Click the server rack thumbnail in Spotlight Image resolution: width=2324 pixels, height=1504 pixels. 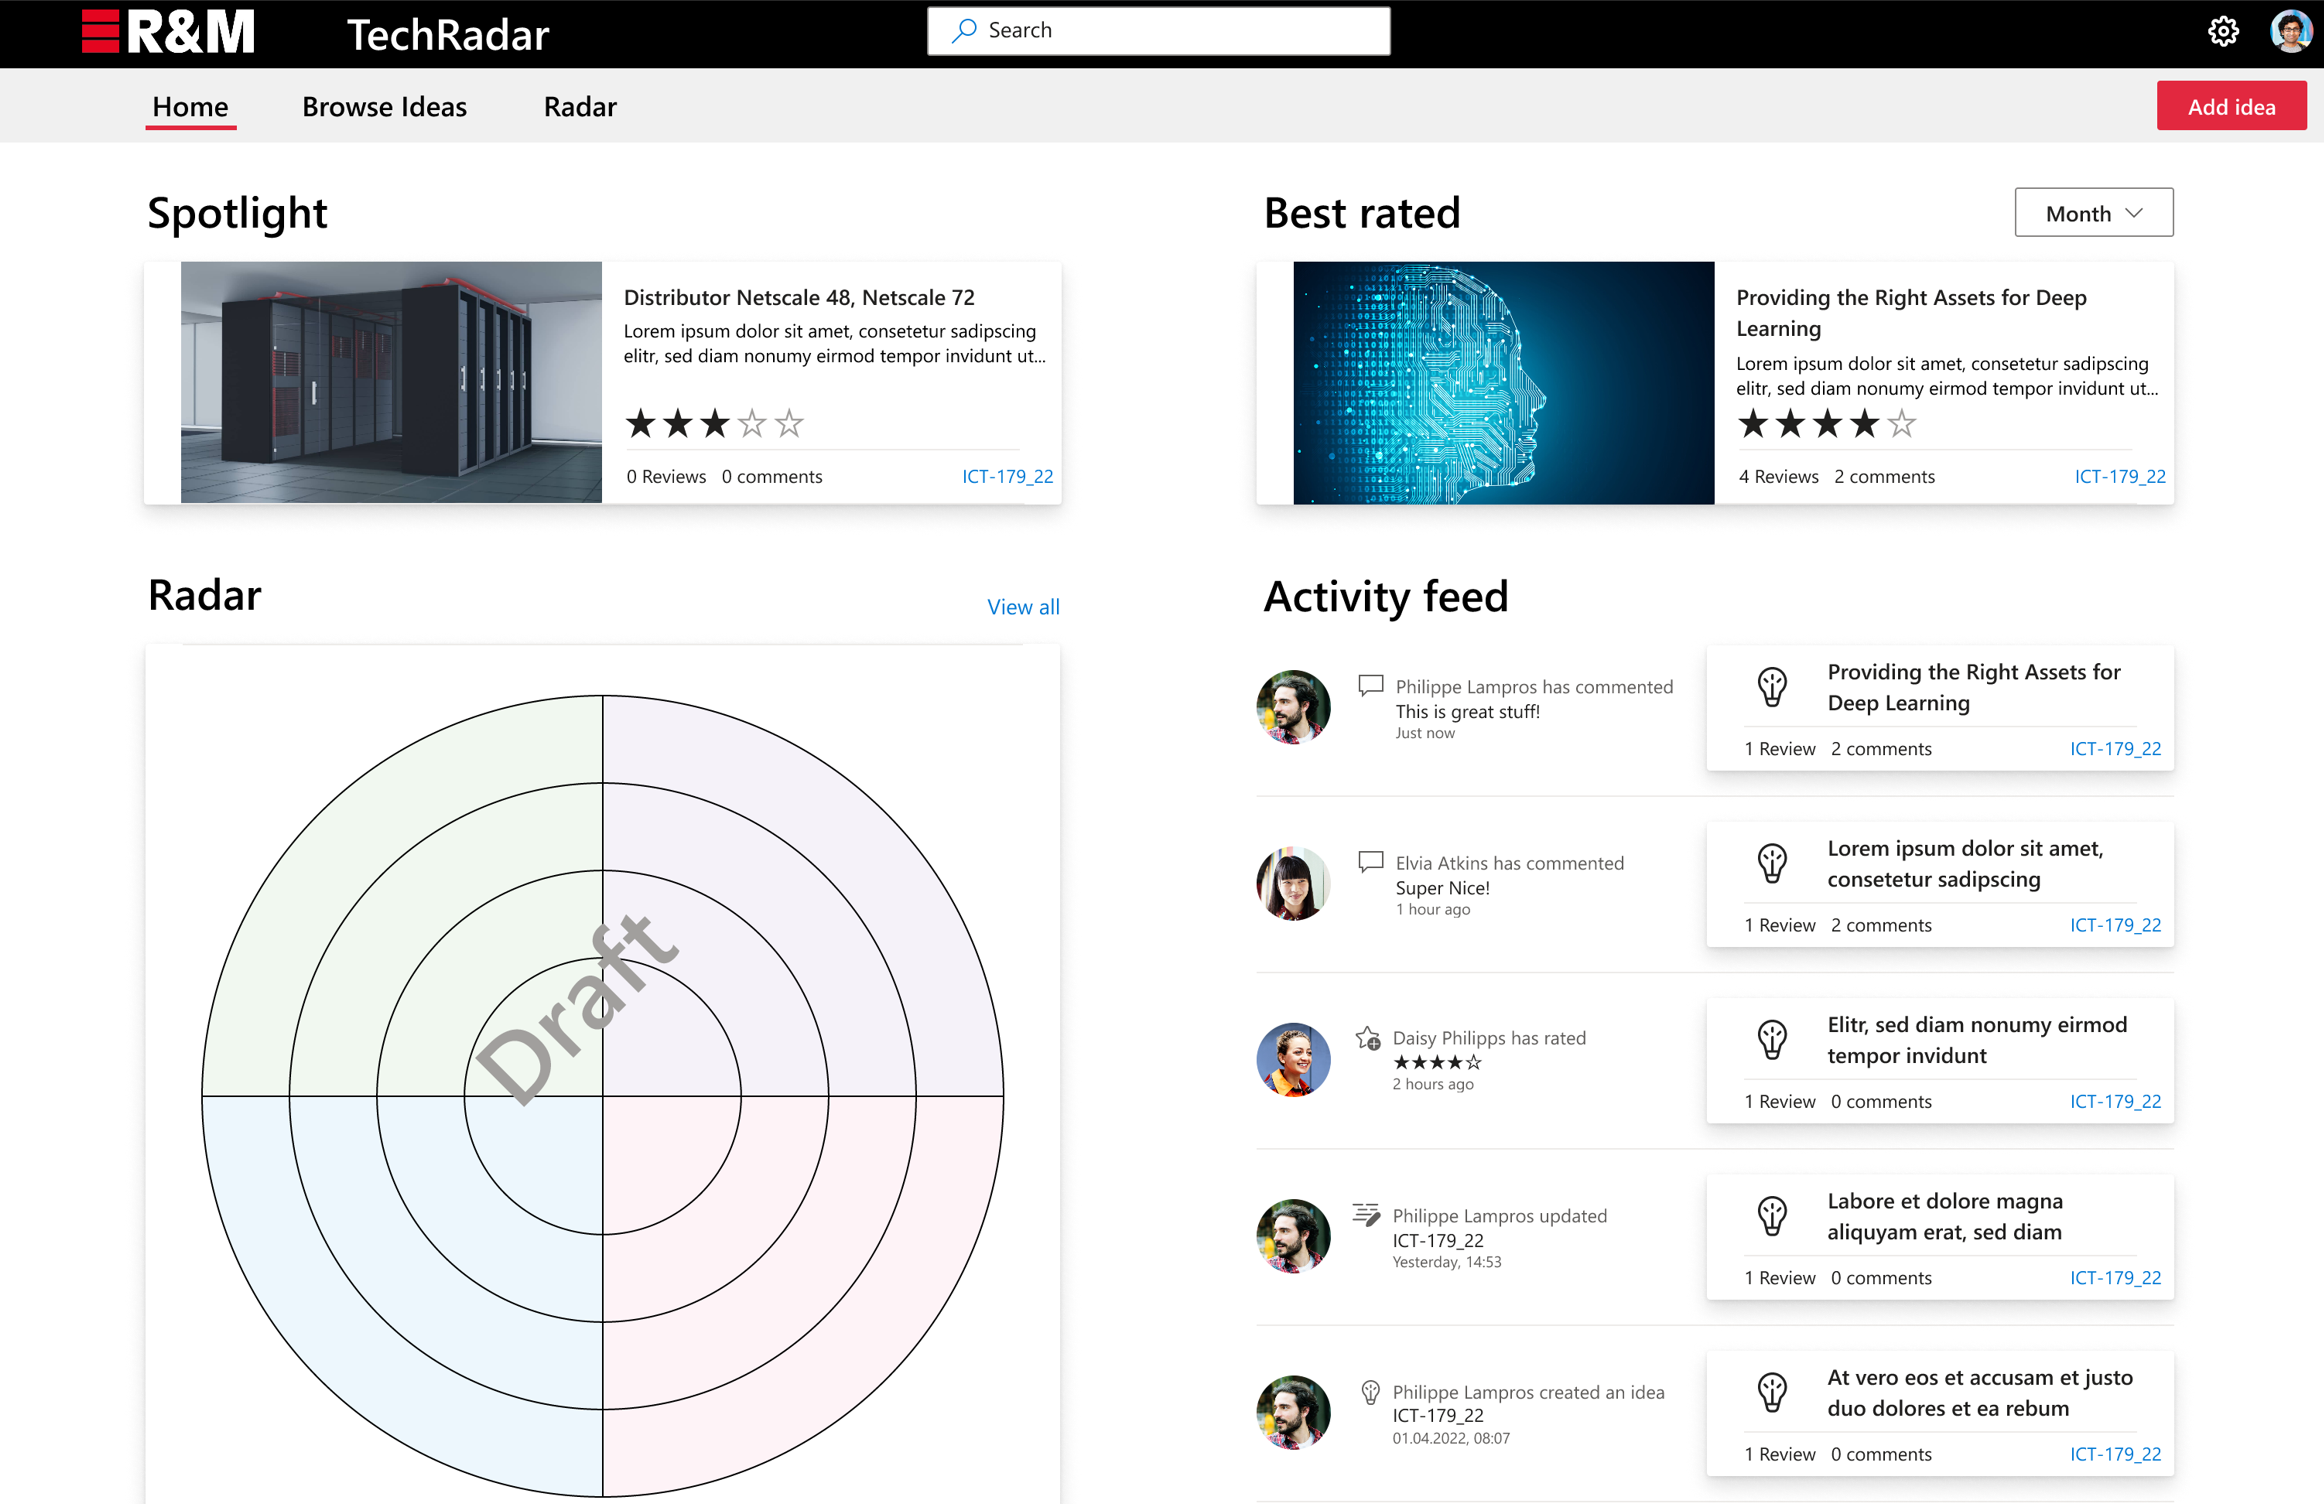coord(391,382)
